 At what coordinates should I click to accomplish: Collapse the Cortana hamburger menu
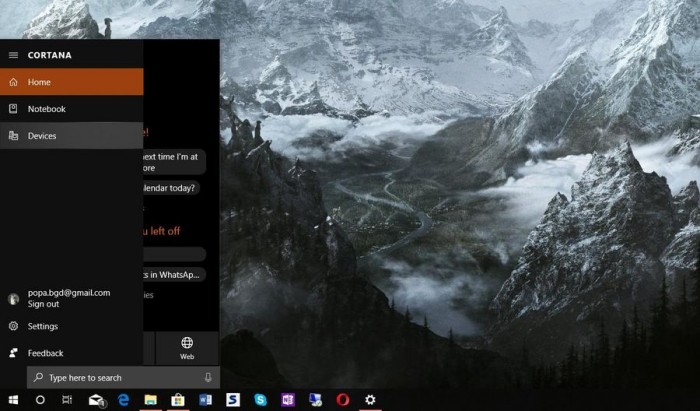pyautogui.click(x=13, y=55)
